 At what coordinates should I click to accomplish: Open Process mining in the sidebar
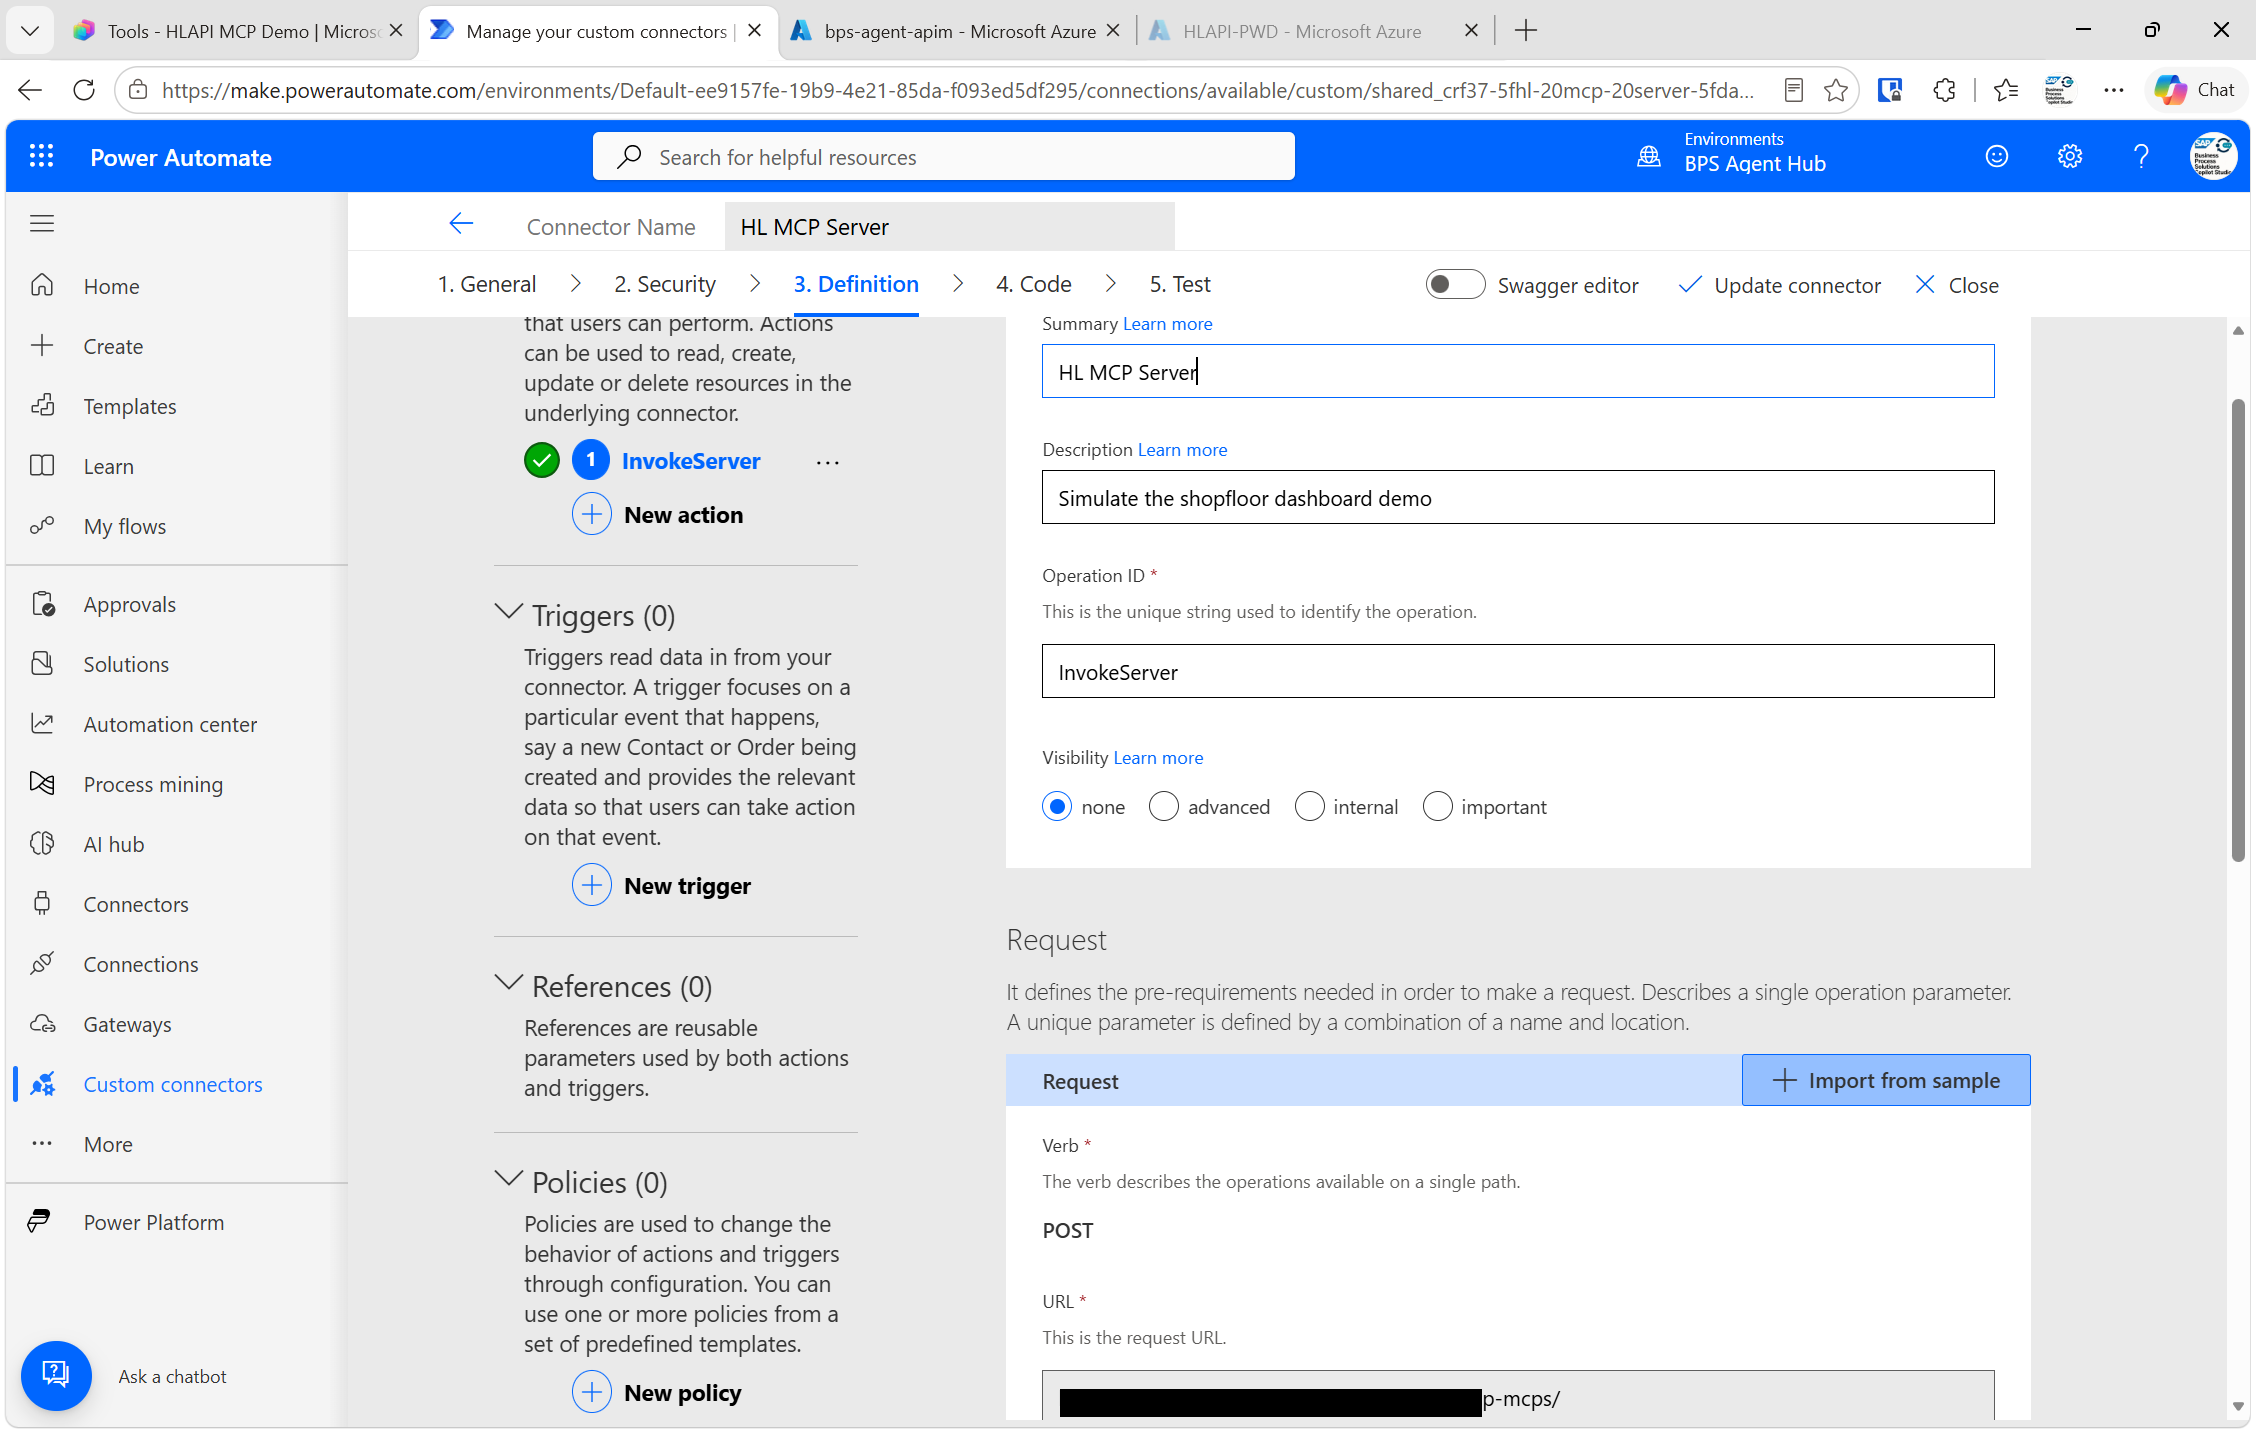[x=153, y=784]
